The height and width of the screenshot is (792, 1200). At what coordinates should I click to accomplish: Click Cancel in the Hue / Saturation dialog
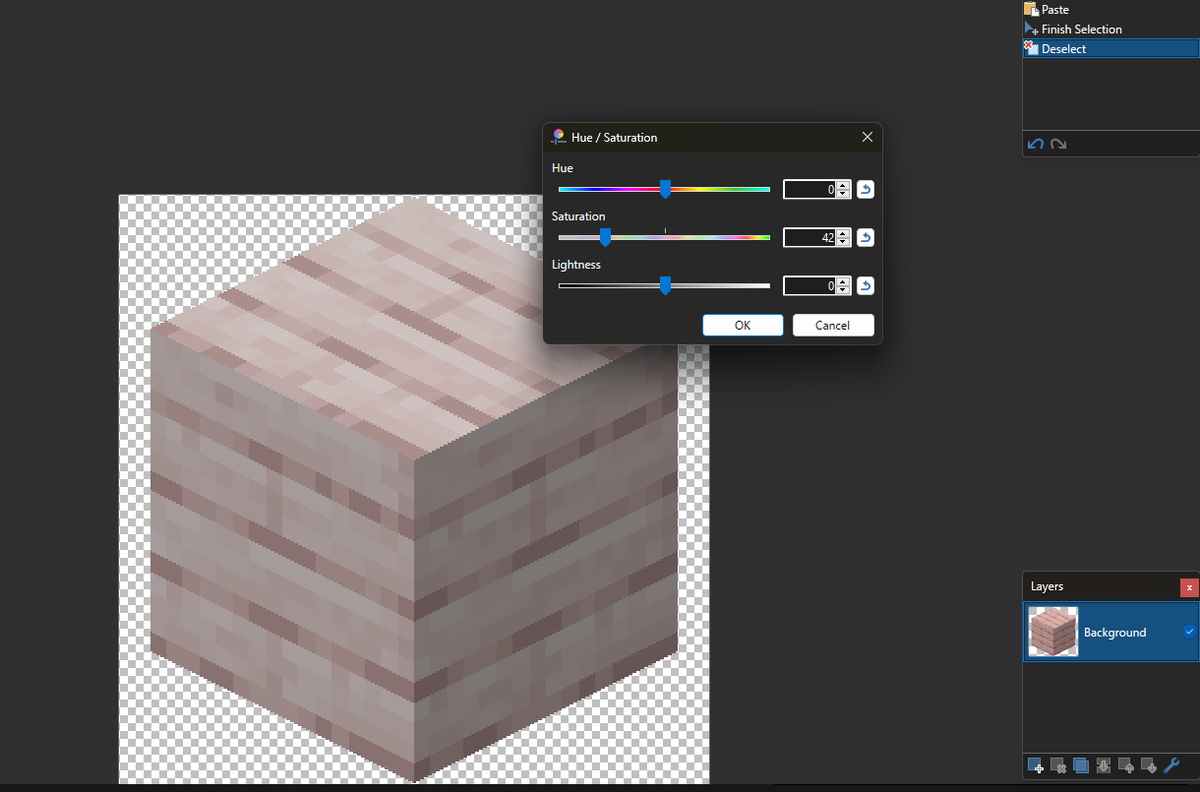pos(833,325)
